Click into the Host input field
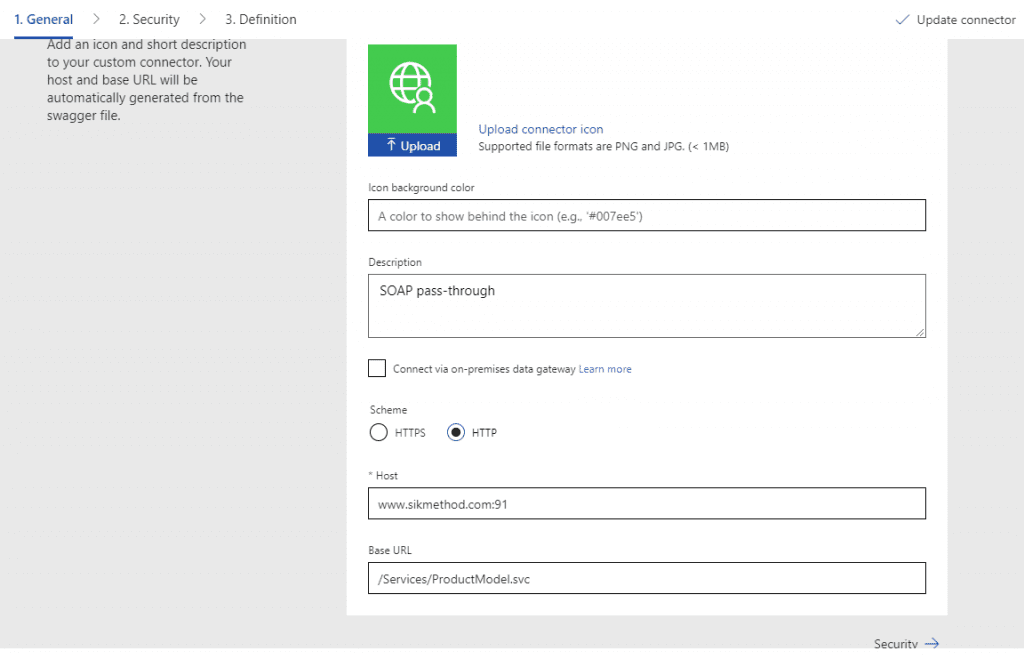The height and width of the screenshot is (667, 1024). click(646, 504)
